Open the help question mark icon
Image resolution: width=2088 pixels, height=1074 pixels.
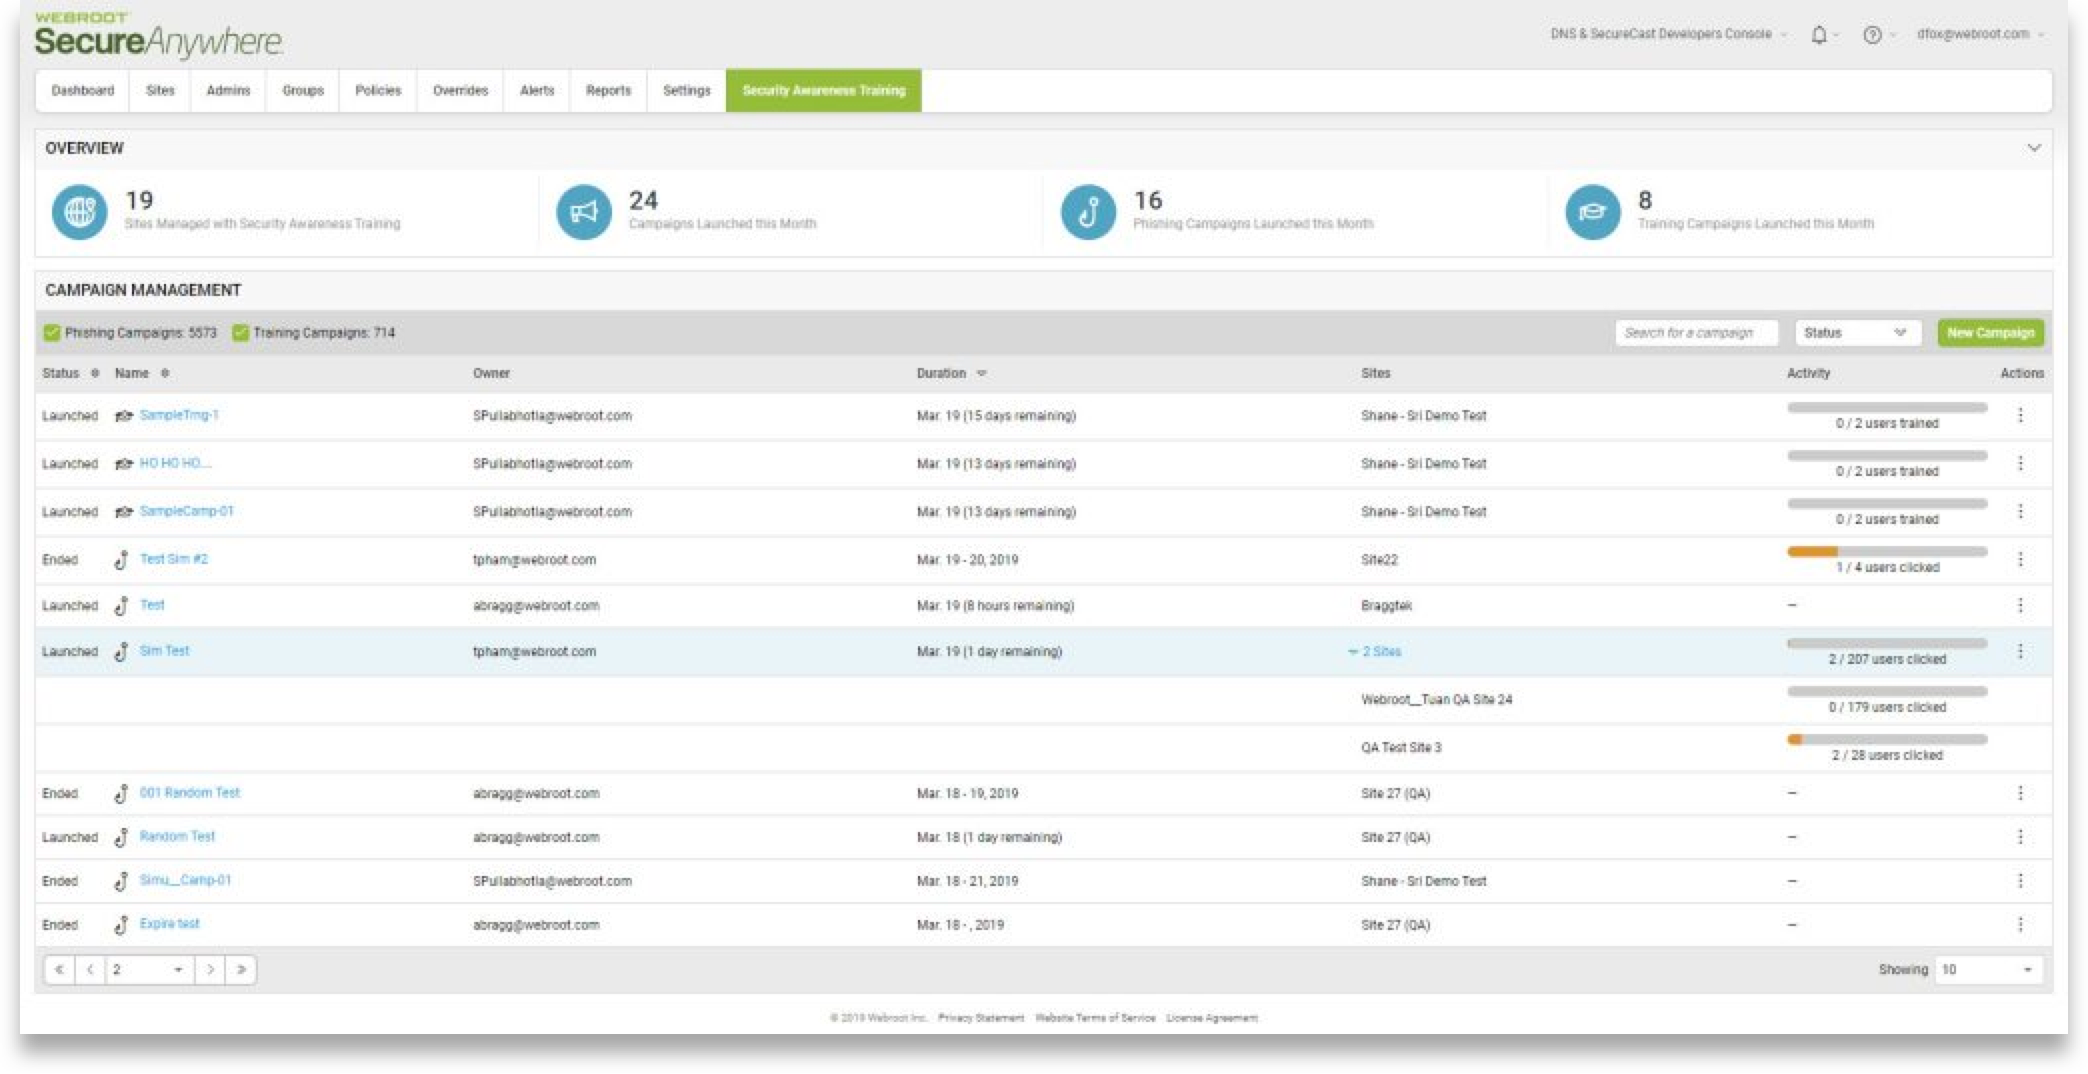point(1872,35)
